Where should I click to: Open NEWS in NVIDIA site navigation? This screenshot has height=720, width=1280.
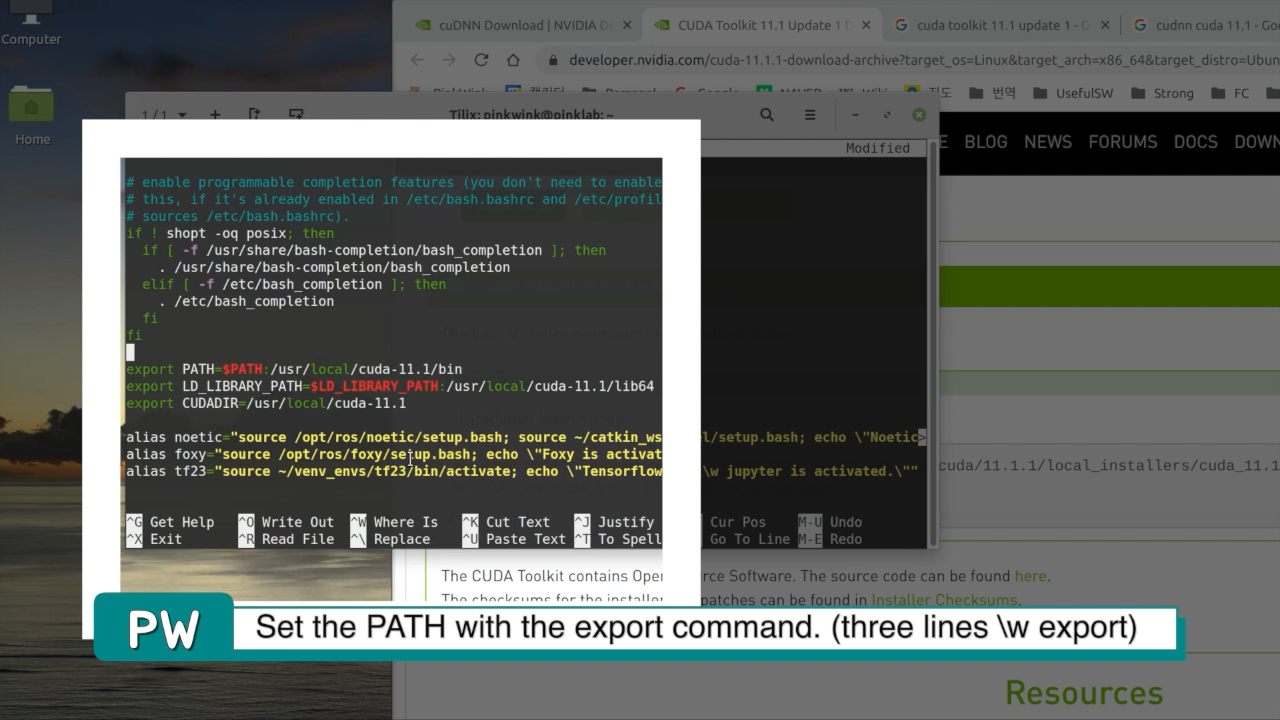point(1047,142)
